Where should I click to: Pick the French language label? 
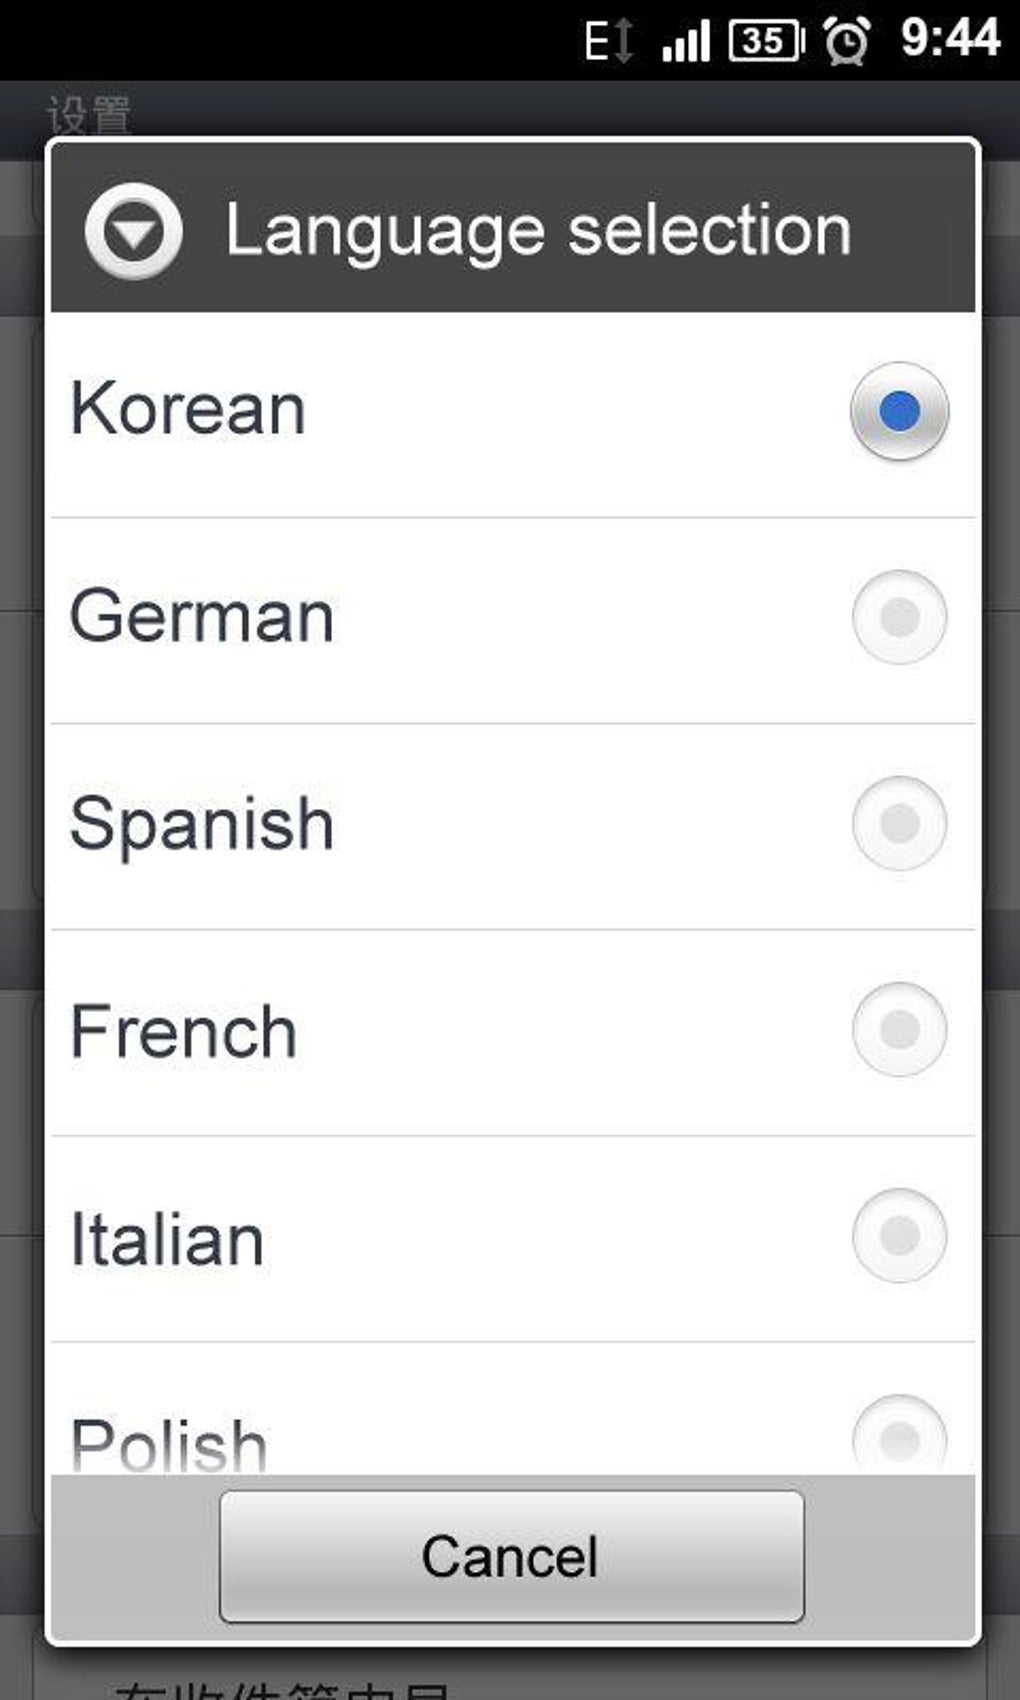(x=184, y=1031)
